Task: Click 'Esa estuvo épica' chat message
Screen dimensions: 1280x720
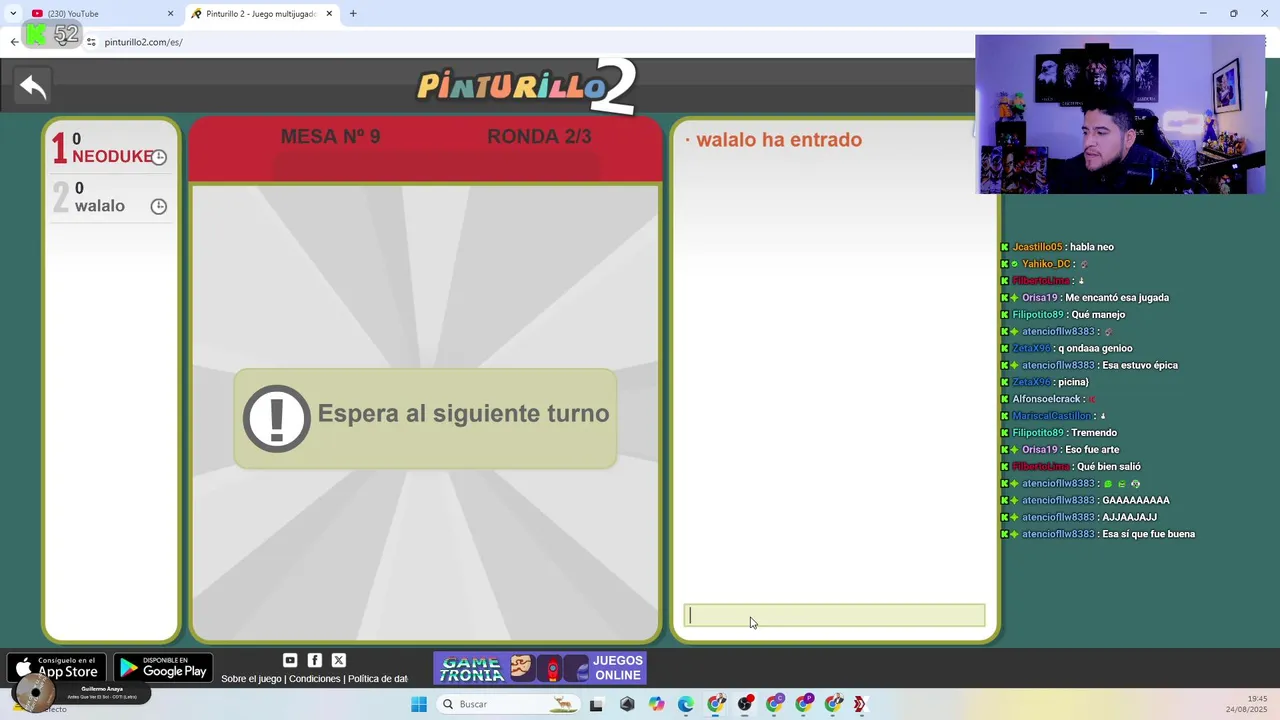Action: tap(1089, 366)
